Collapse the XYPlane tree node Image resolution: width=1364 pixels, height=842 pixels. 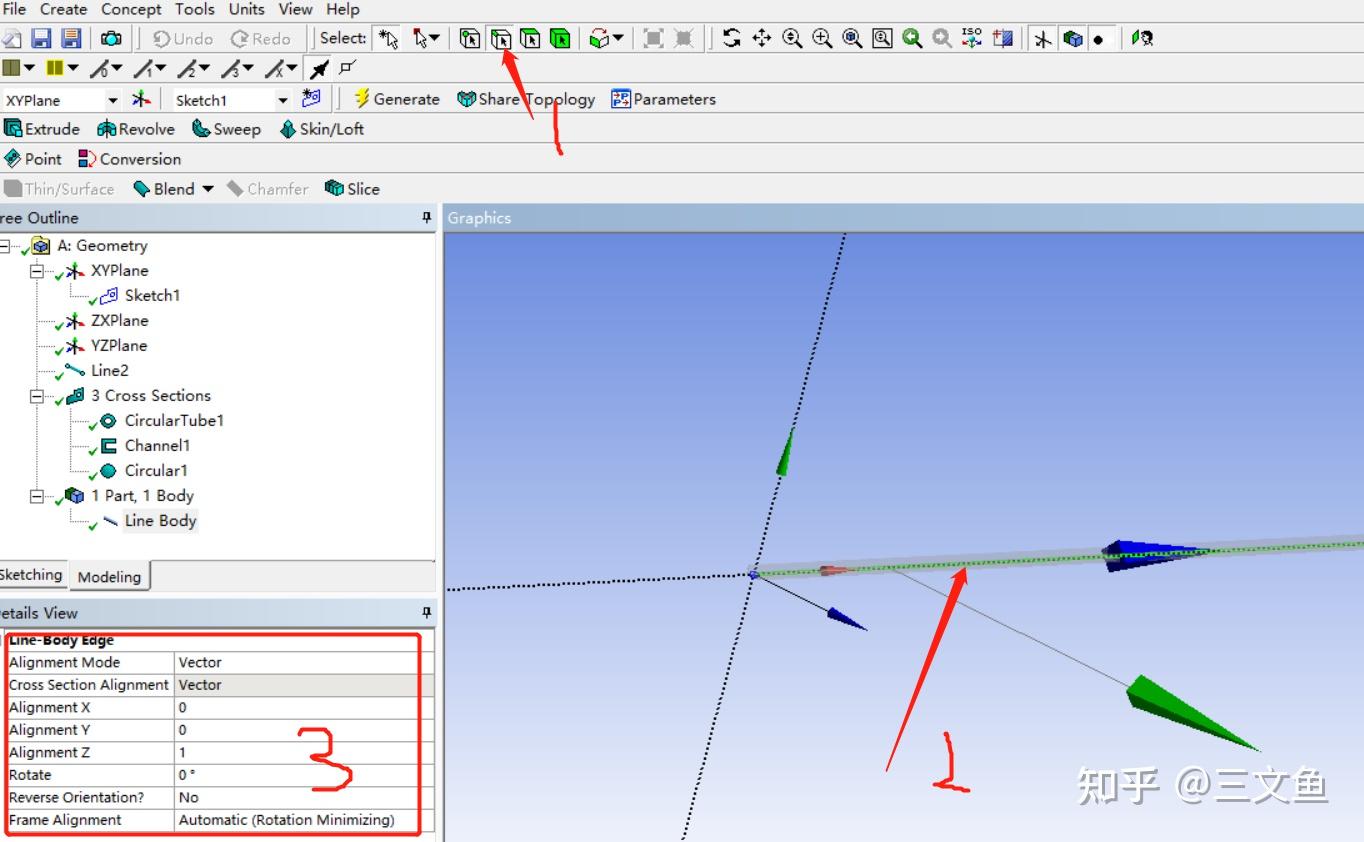[x=37, y=271]
